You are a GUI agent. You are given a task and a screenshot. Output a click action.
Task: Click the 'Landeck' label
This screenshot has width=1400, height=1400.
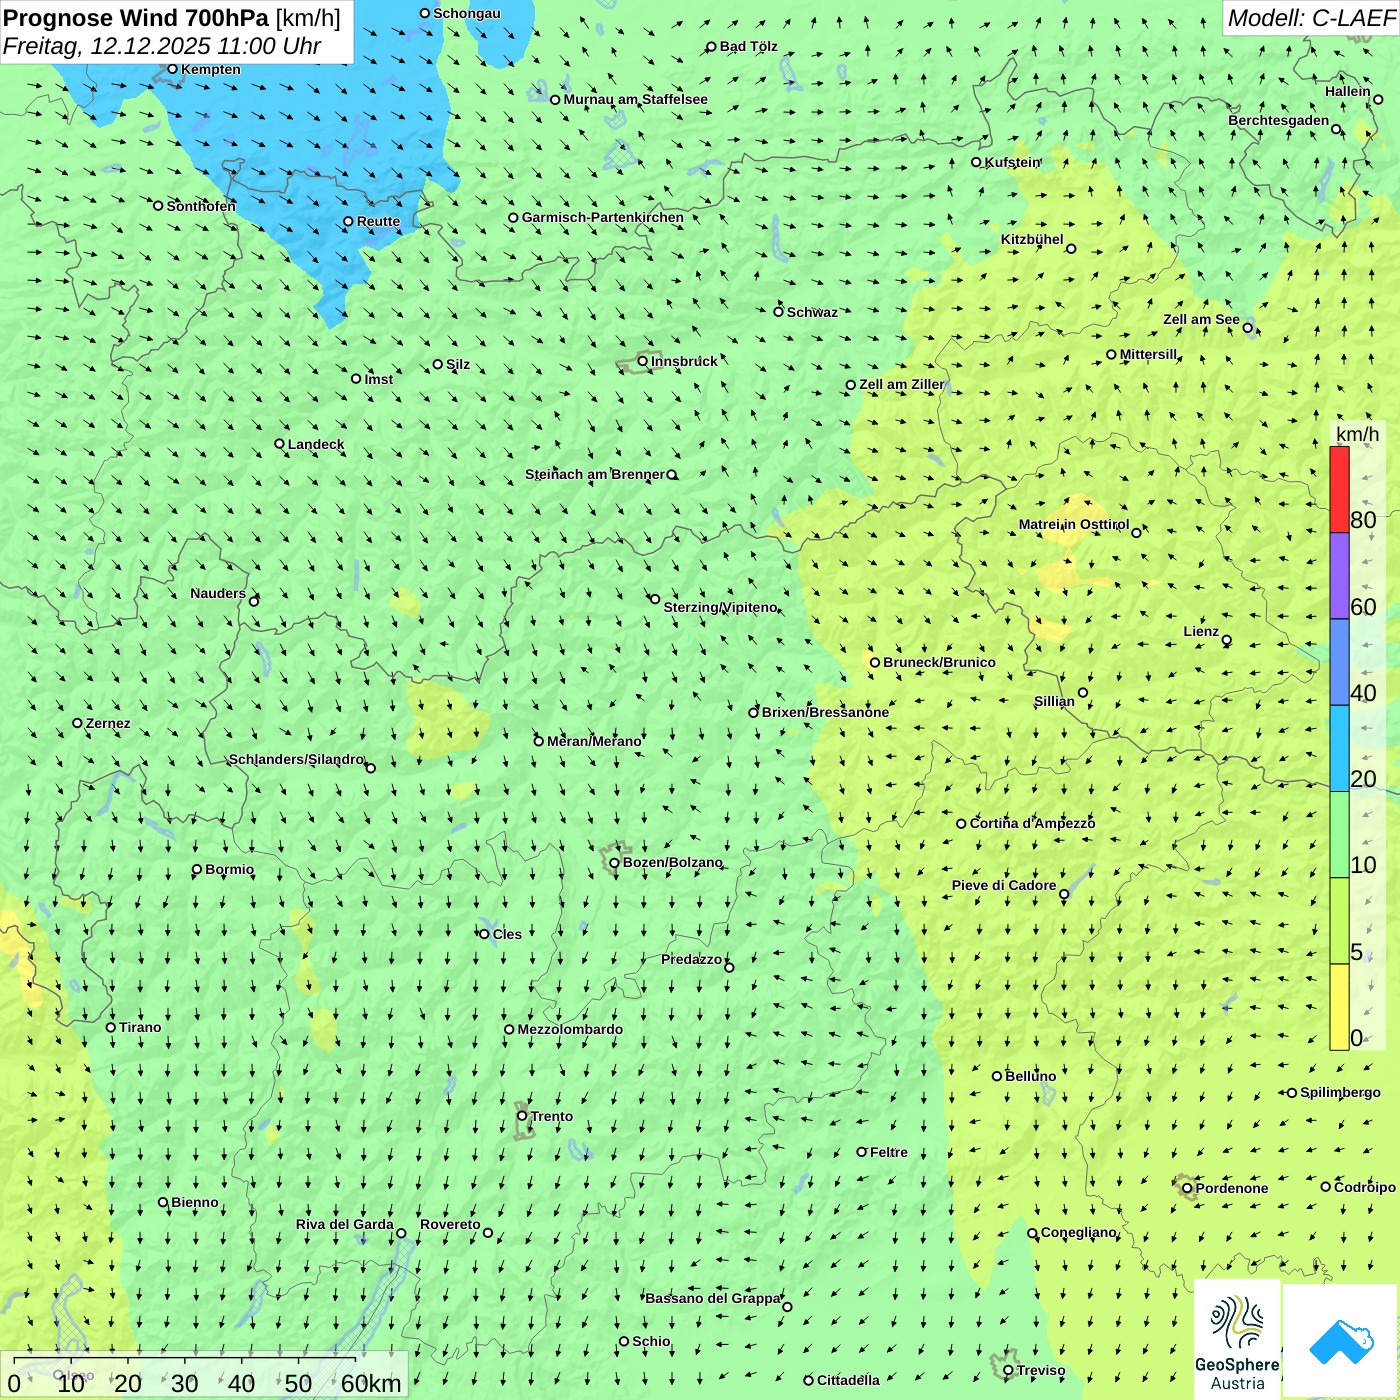click(x=316, y=444)
